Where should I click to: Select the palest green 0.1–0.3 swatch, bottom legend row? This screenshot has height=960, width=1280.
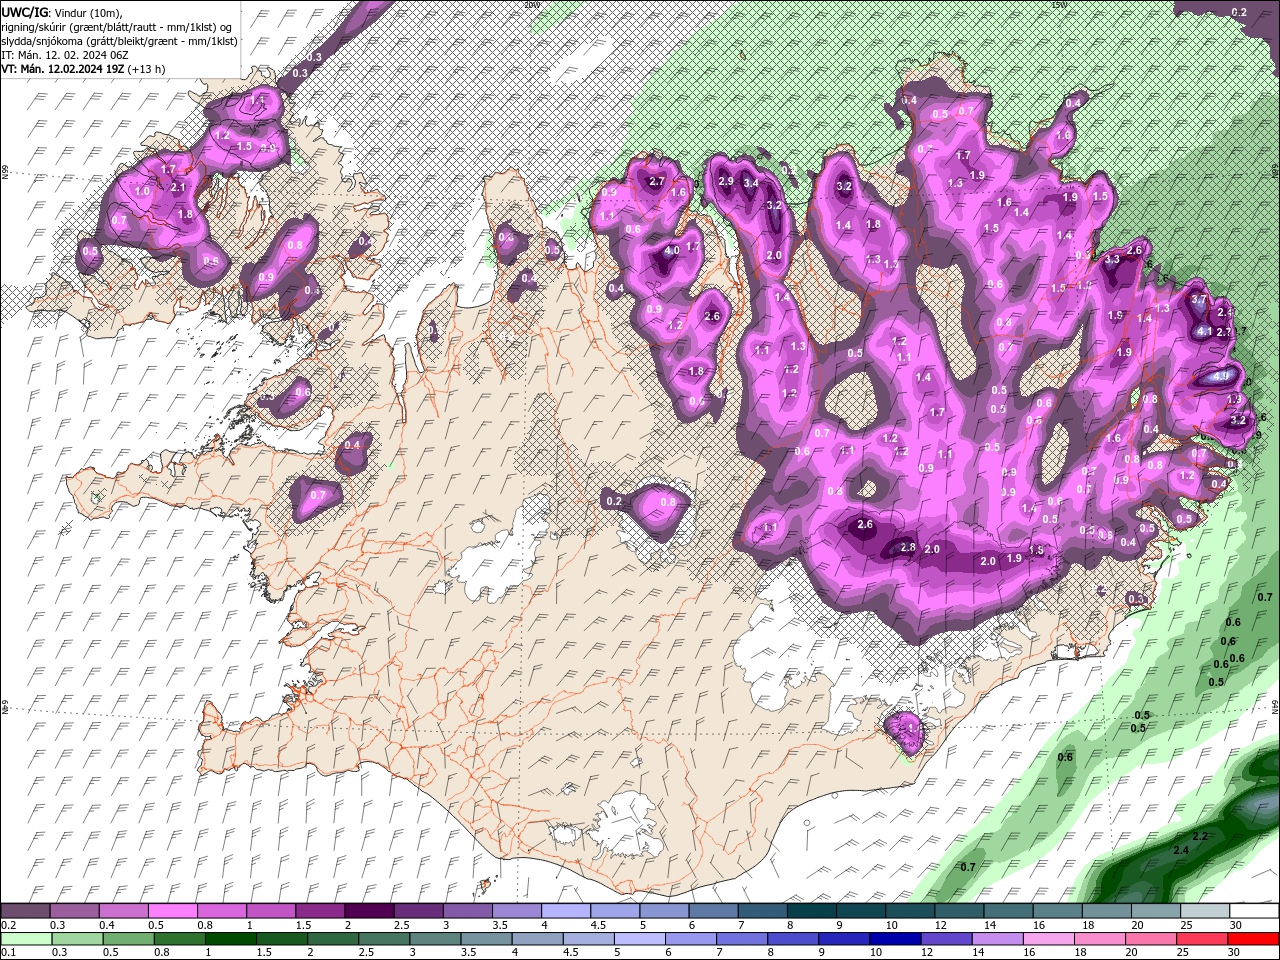click(x=25, y=939)
